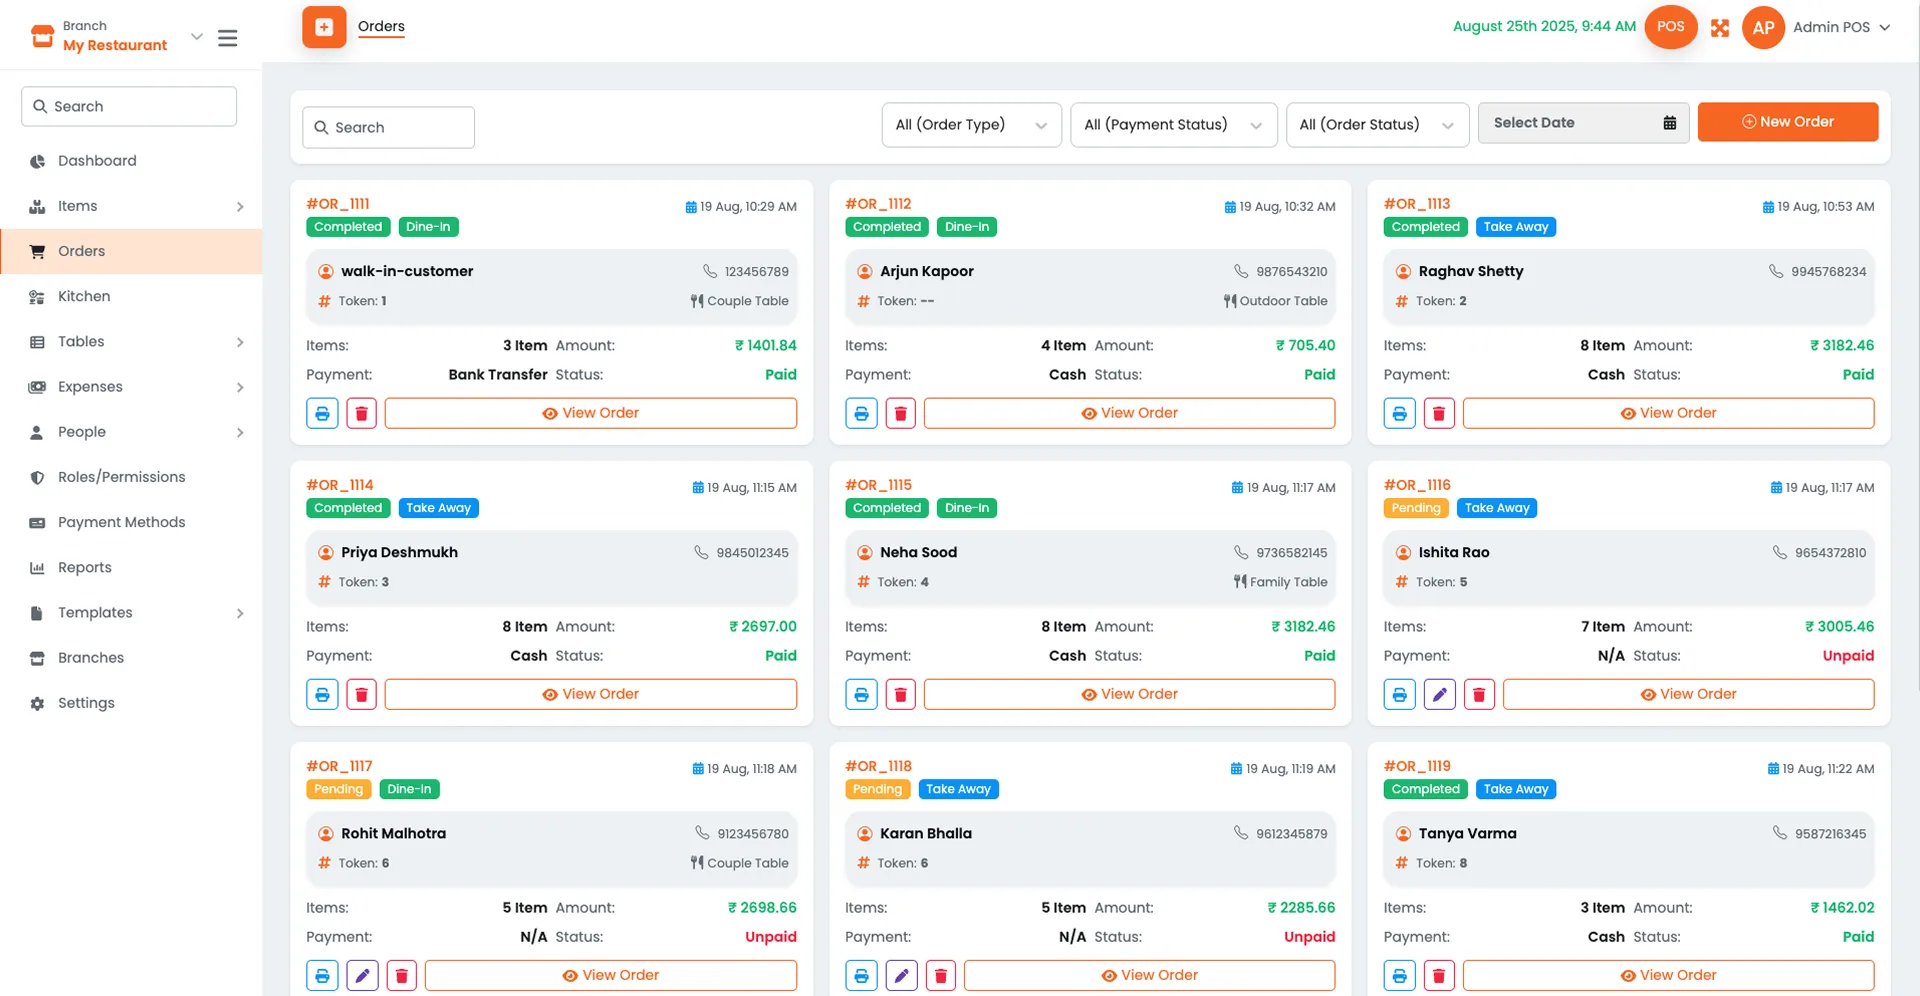Open the Payment Methods page
The image size is (1920, 996).
click(x=120, y=522)
